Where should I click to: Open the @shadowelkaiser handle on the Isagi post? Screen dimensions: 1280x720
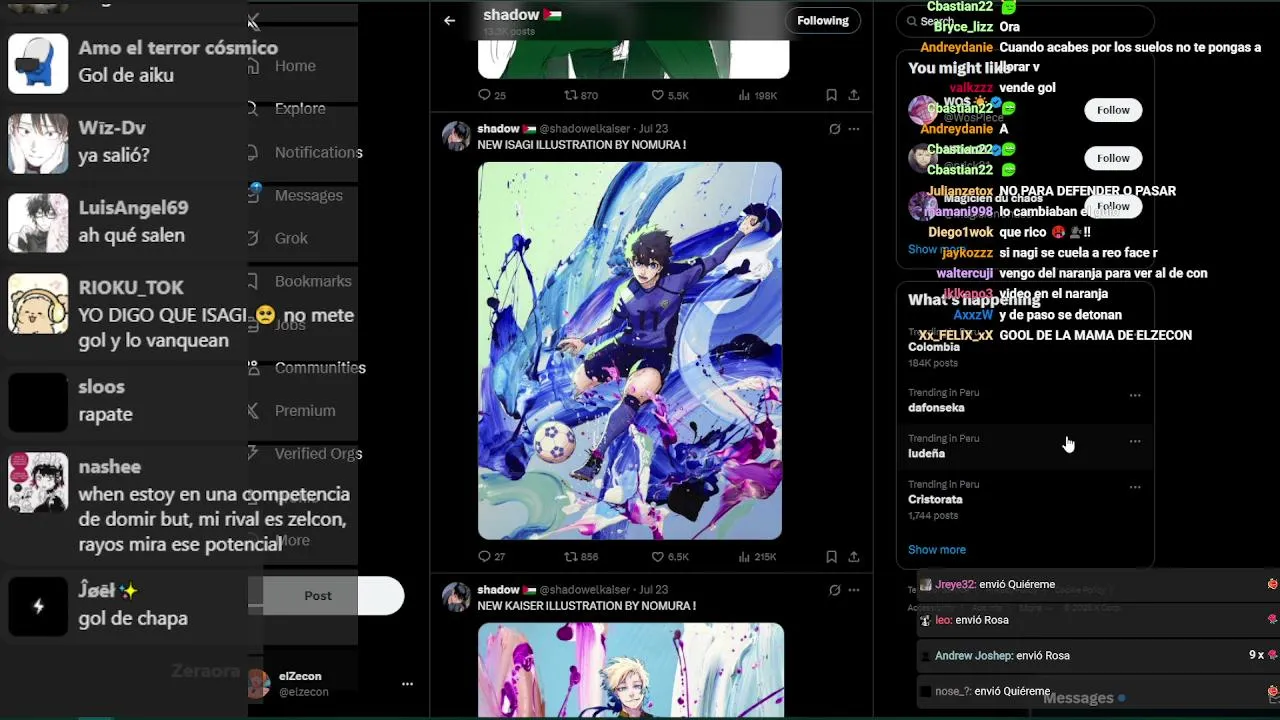pyautogui.click(x=585, y=129)
